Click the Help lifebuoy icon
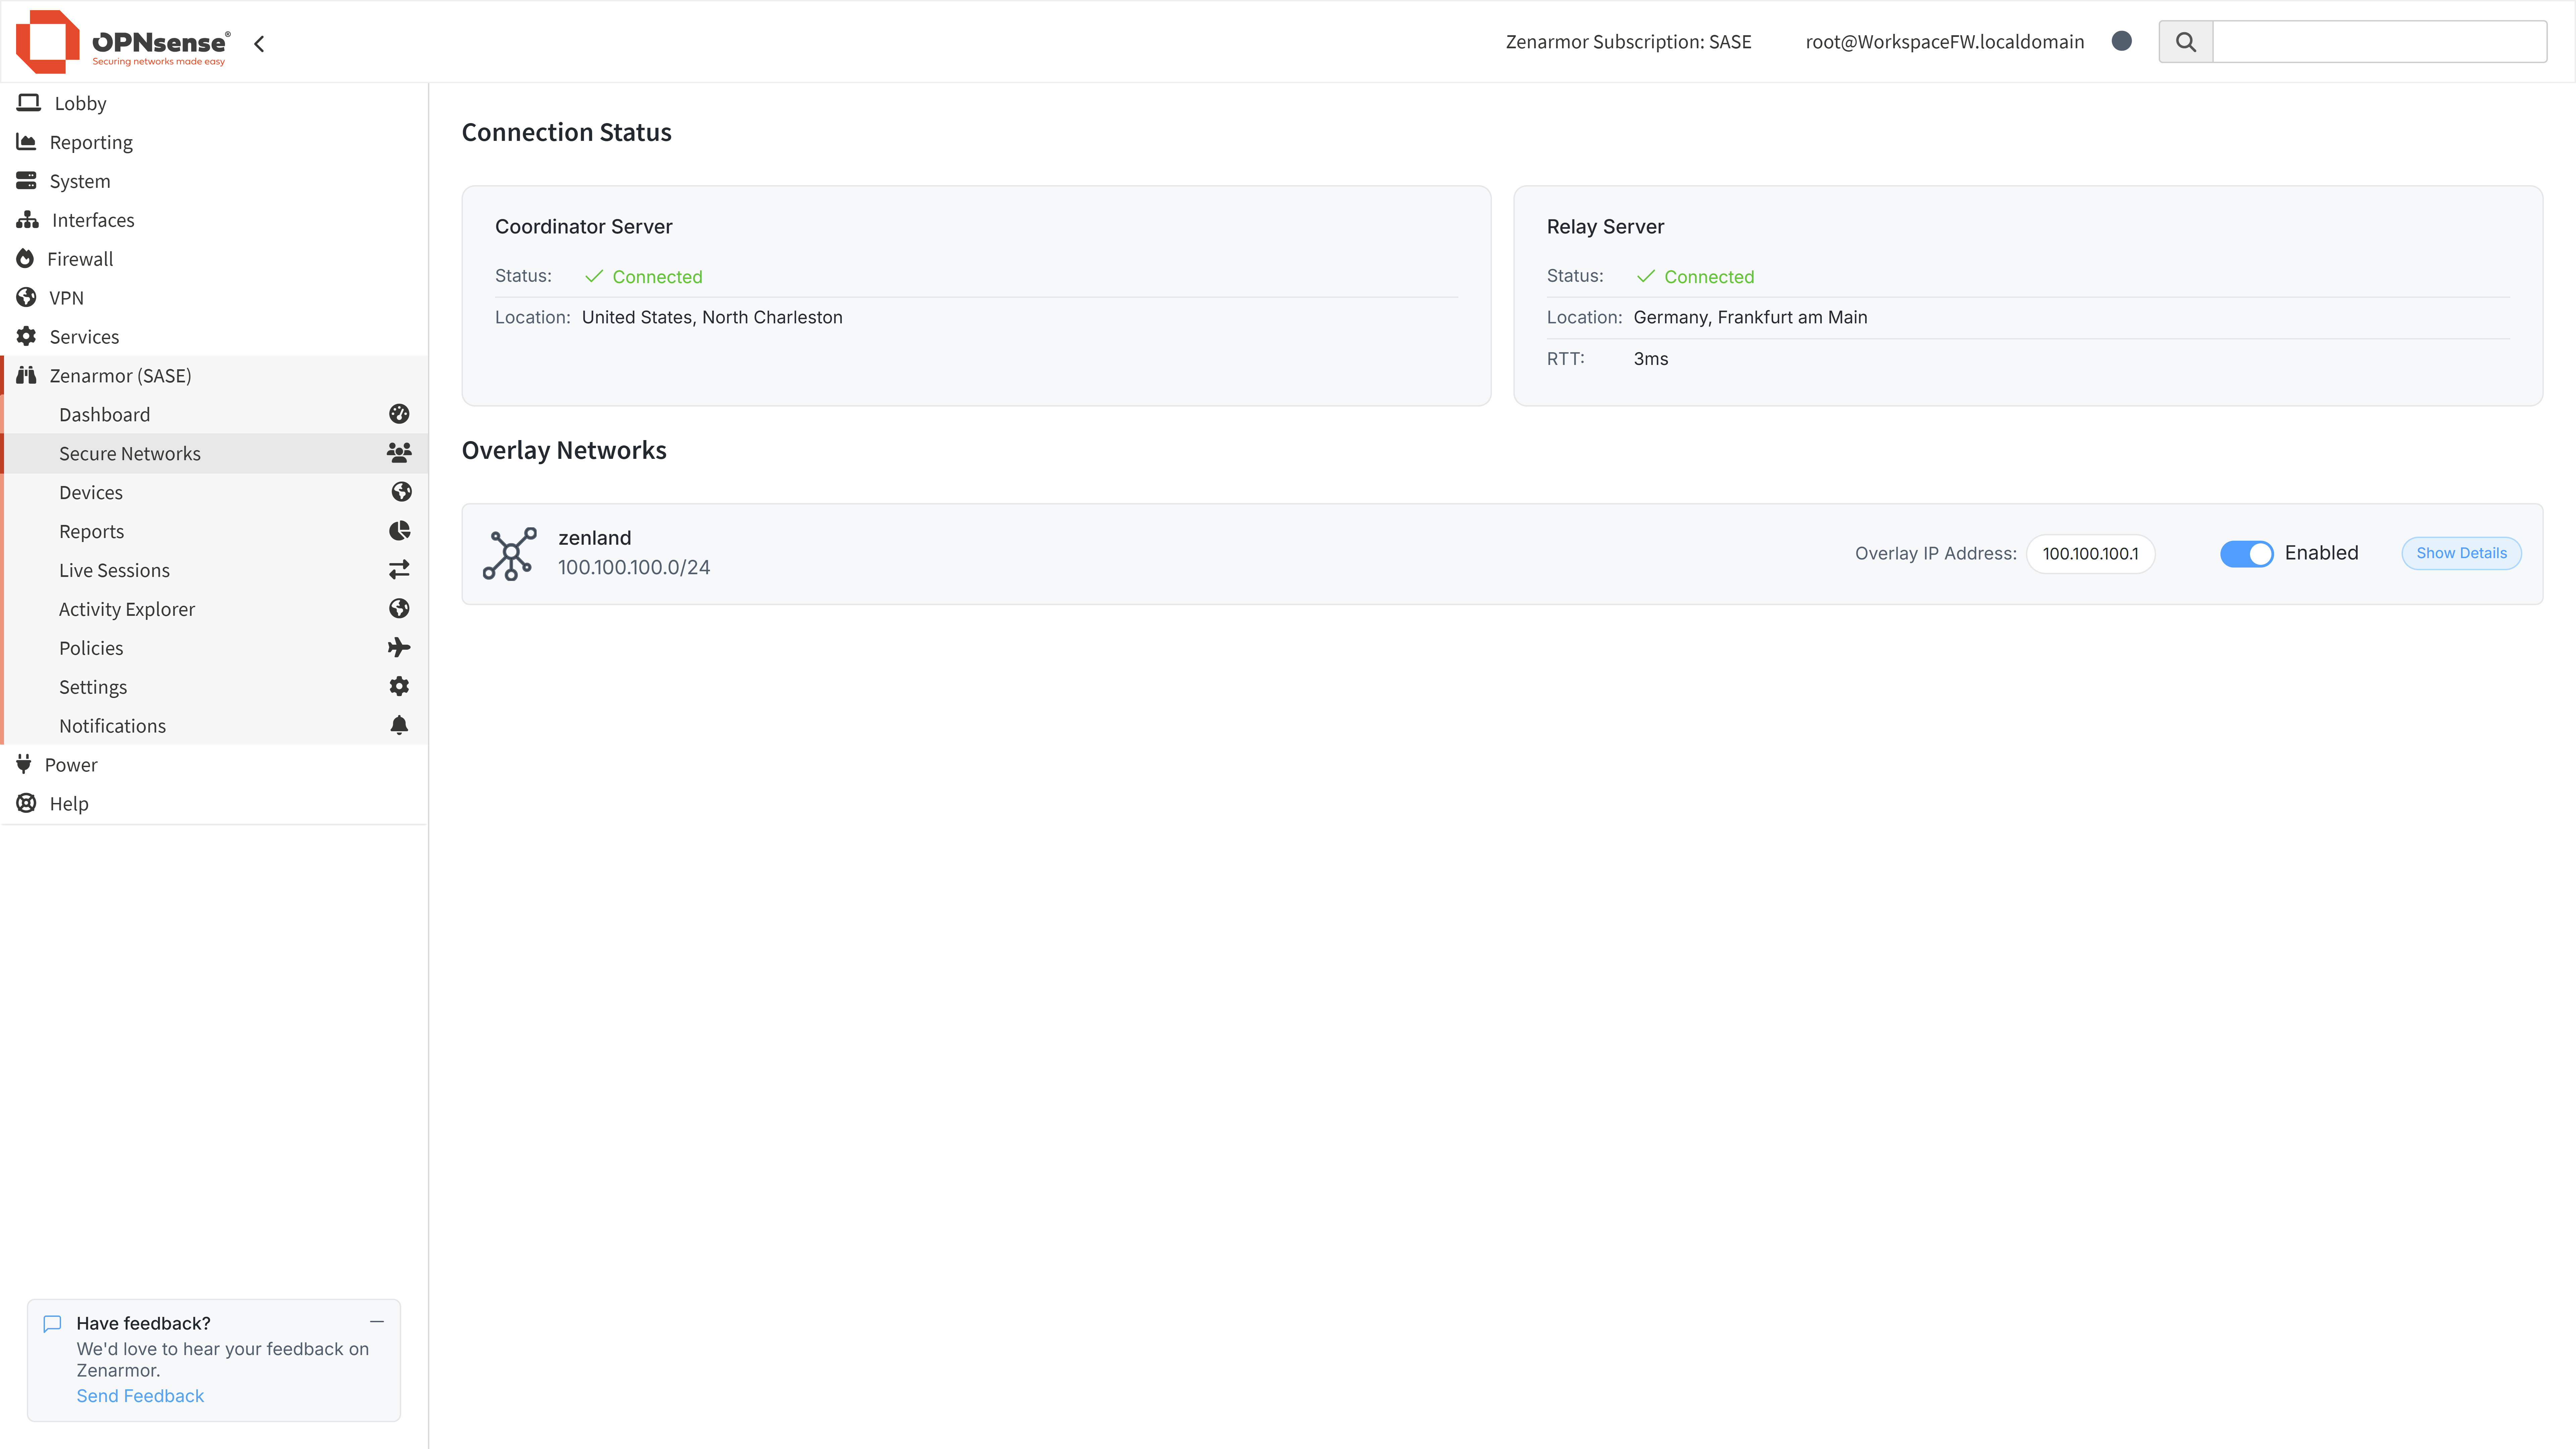2576x1449 pixels. (26, 803)
